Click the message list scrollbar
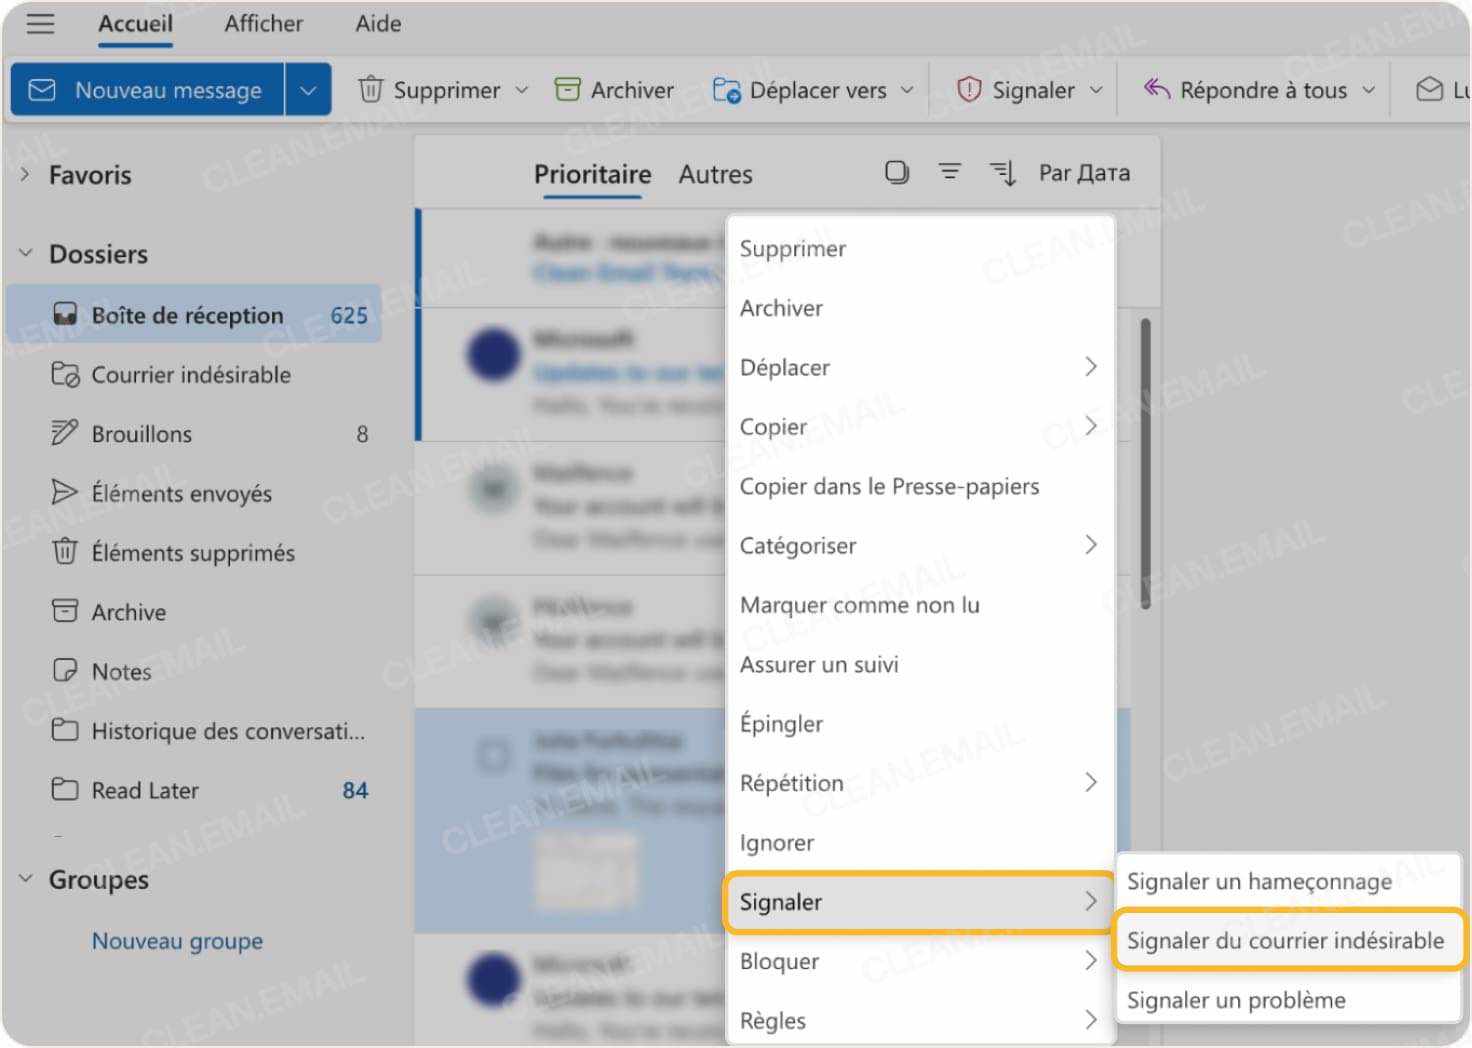The image size is (1472, 1048). 1145,464
